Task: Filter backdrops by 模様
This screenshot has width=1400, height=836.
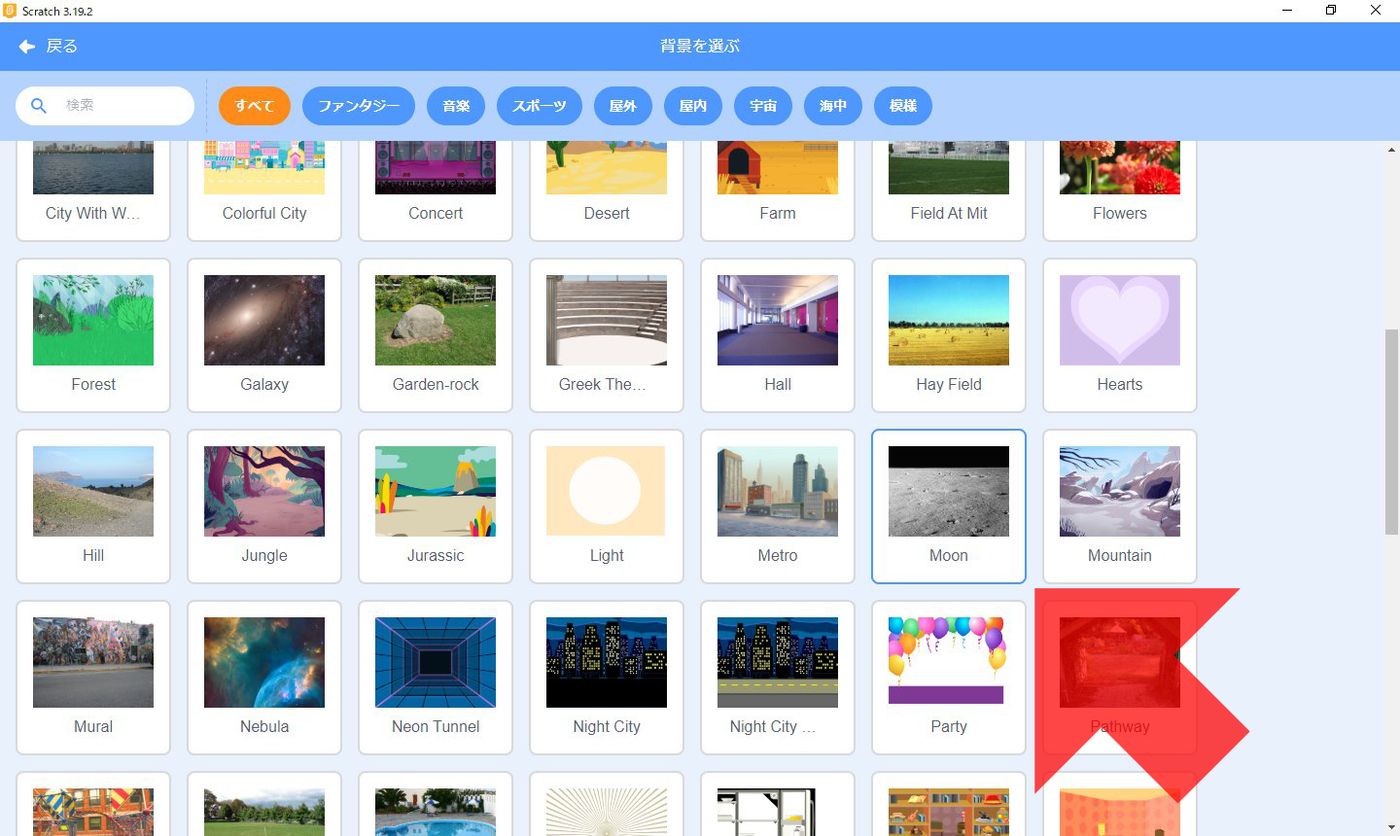Action: pos(903,105)
